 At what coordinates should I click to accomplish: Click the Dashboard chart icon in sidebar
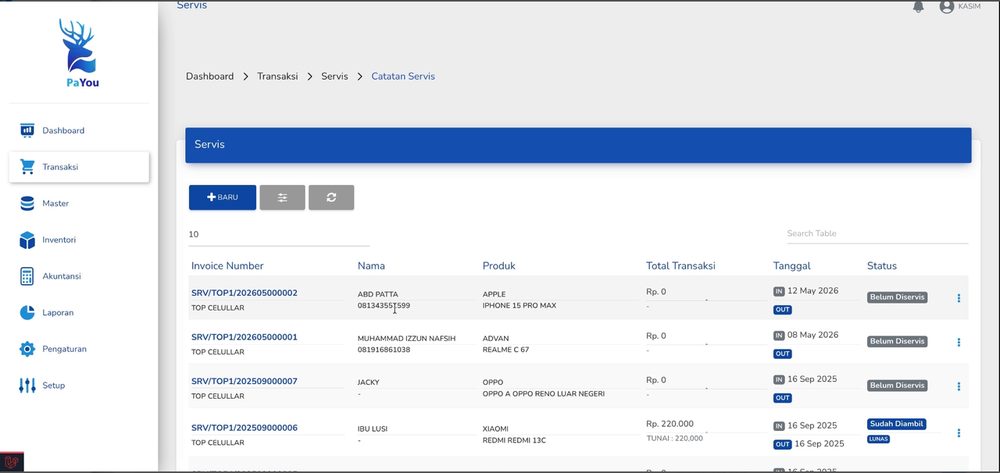[27, 131]
